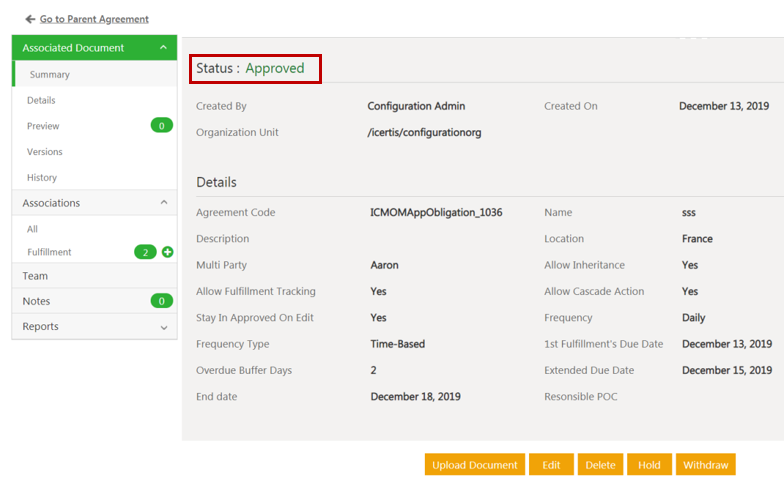Click the back arrow icon beside Go to Parent Agreement

[30, 19]
